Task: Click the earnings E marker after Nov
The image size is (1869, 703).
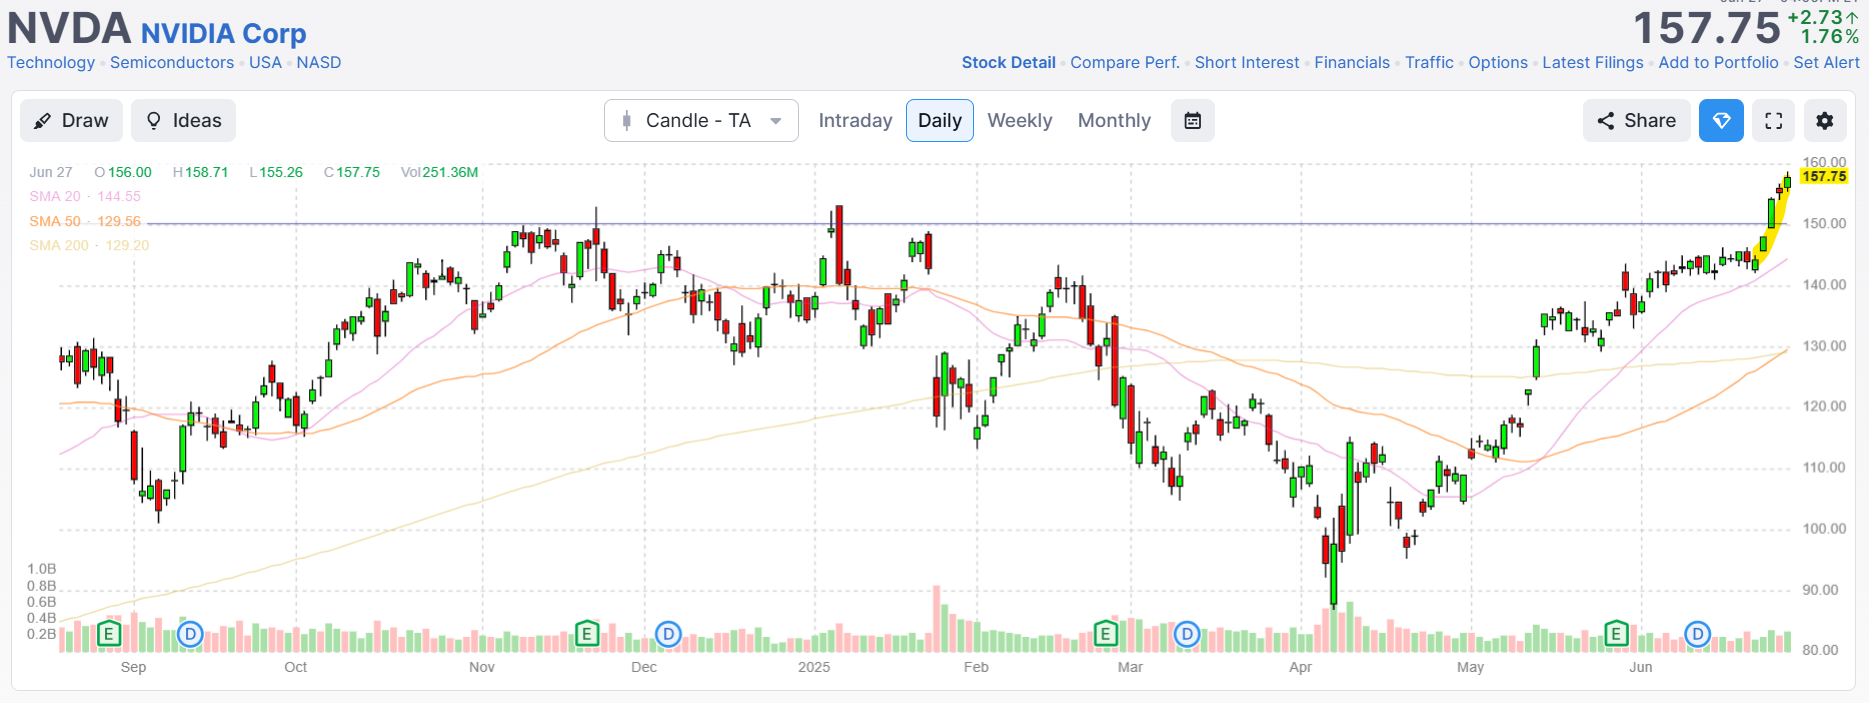Action: [x=588, y=633]
